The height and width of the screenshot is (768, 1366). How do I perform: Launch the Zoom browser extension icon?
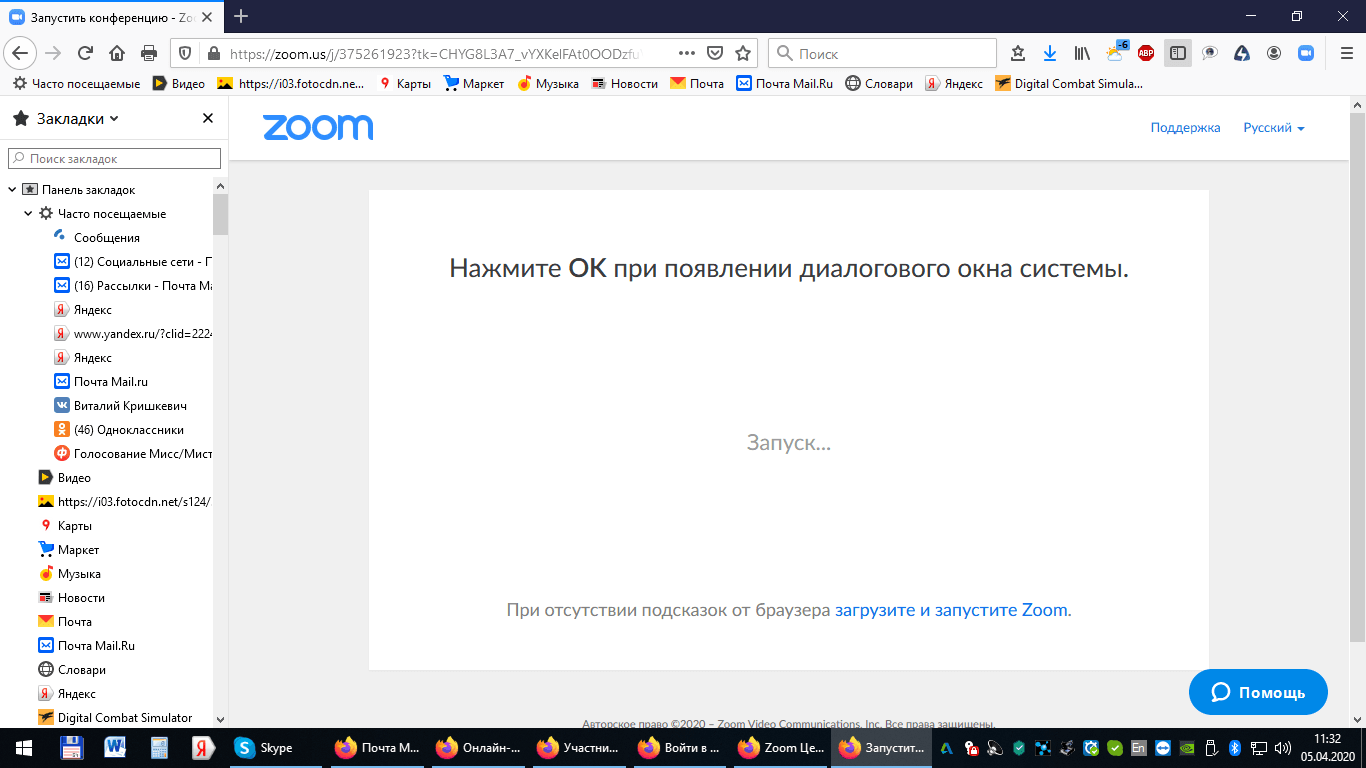[x=1306, y=52]
